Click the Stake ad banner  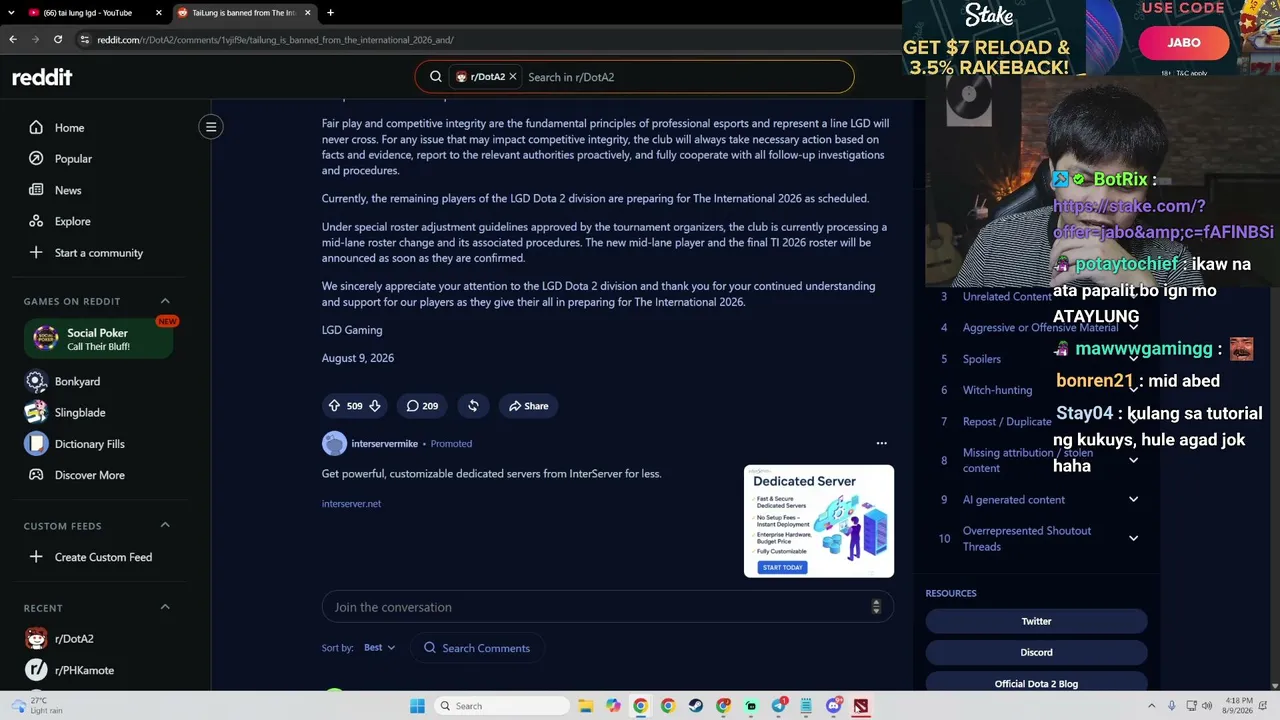pos(1091,38)
